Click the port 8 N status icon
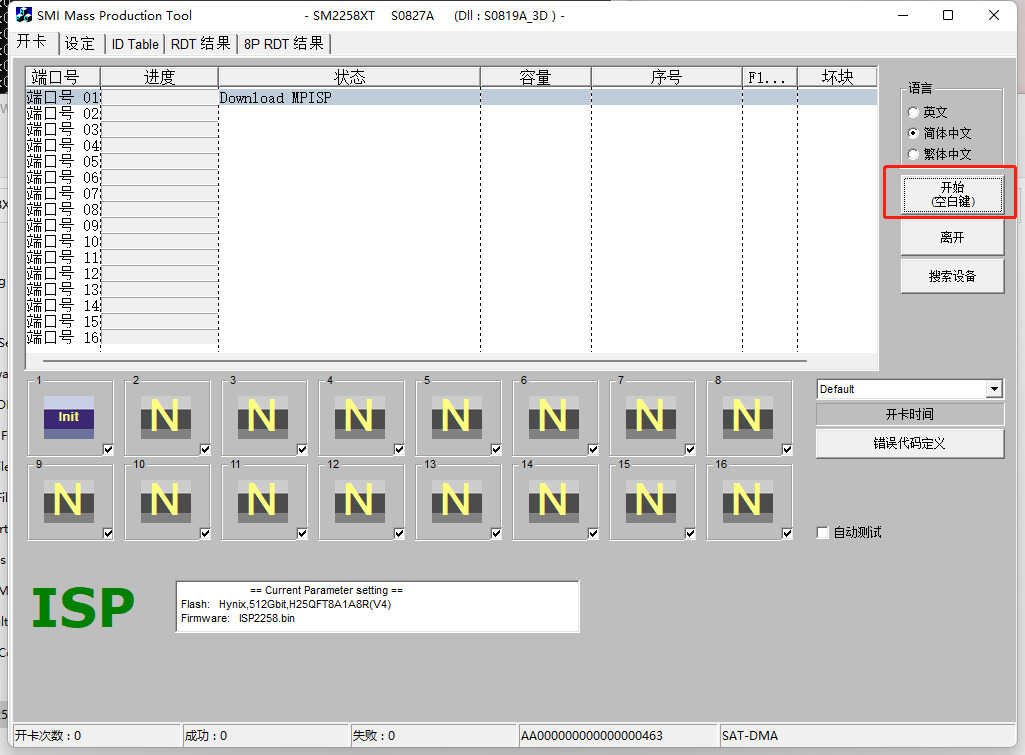1025x755 pixels. (747, 417)
